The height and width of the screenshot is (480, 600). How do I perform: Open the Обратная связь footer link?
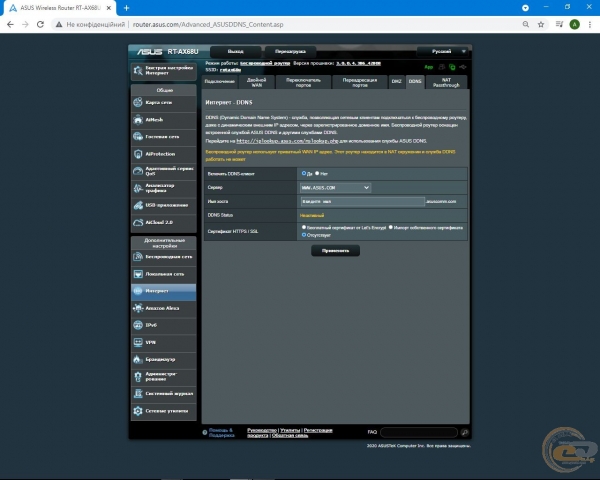(290, 436)
